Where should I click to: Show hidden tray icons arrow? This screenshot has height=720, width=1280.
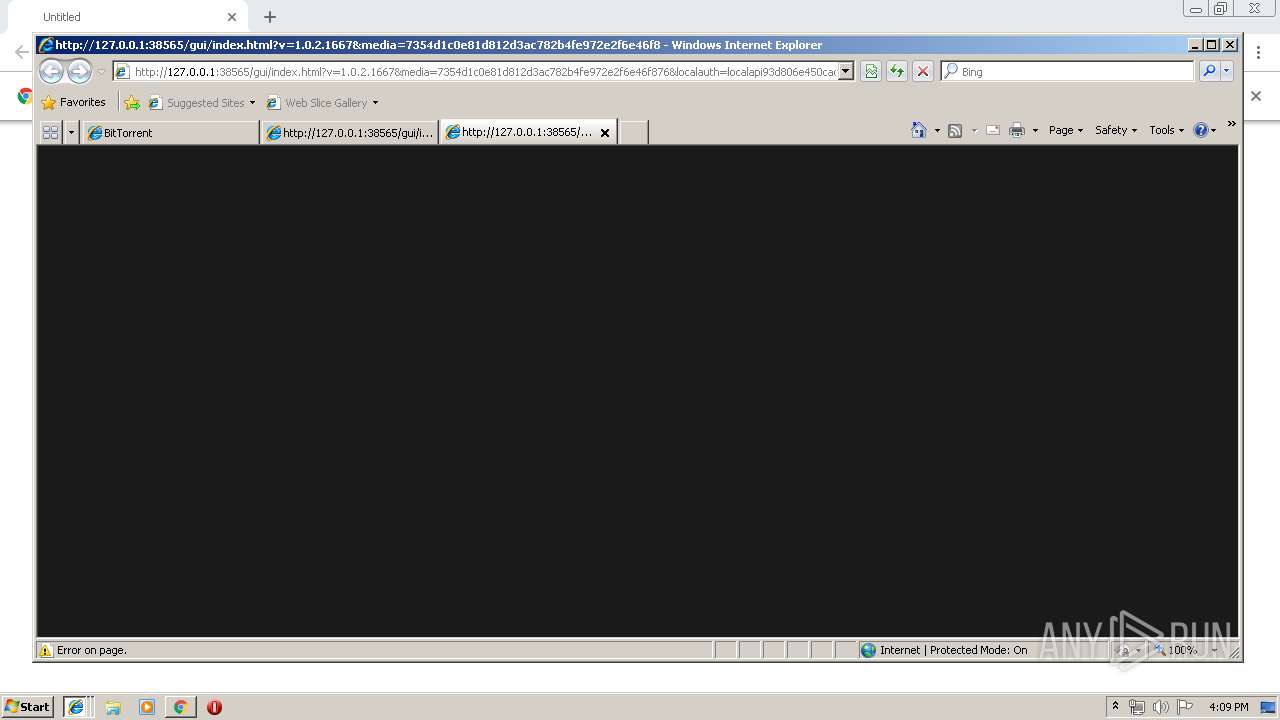[1115, 706]
